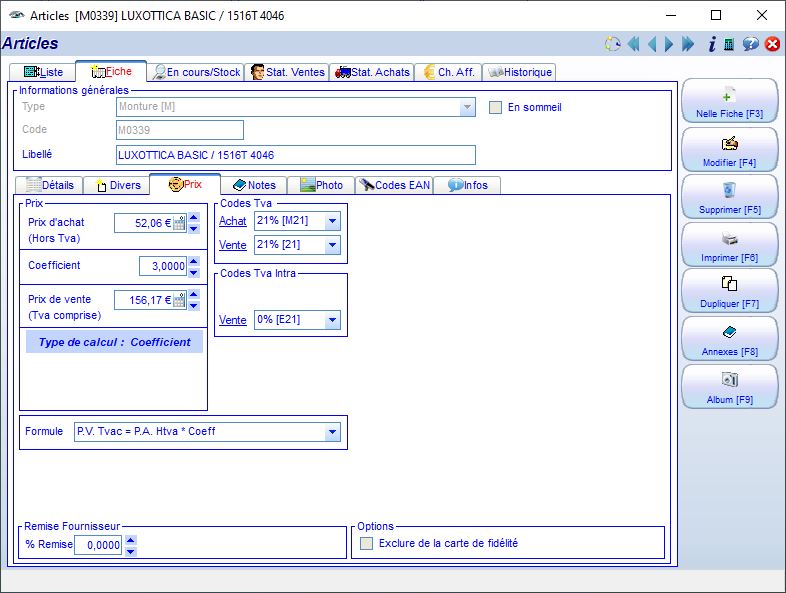The width and height of the screenshot is (786, 593).
Task: Click Dupliquer [F7] button
Action: (x=729, y=291)
